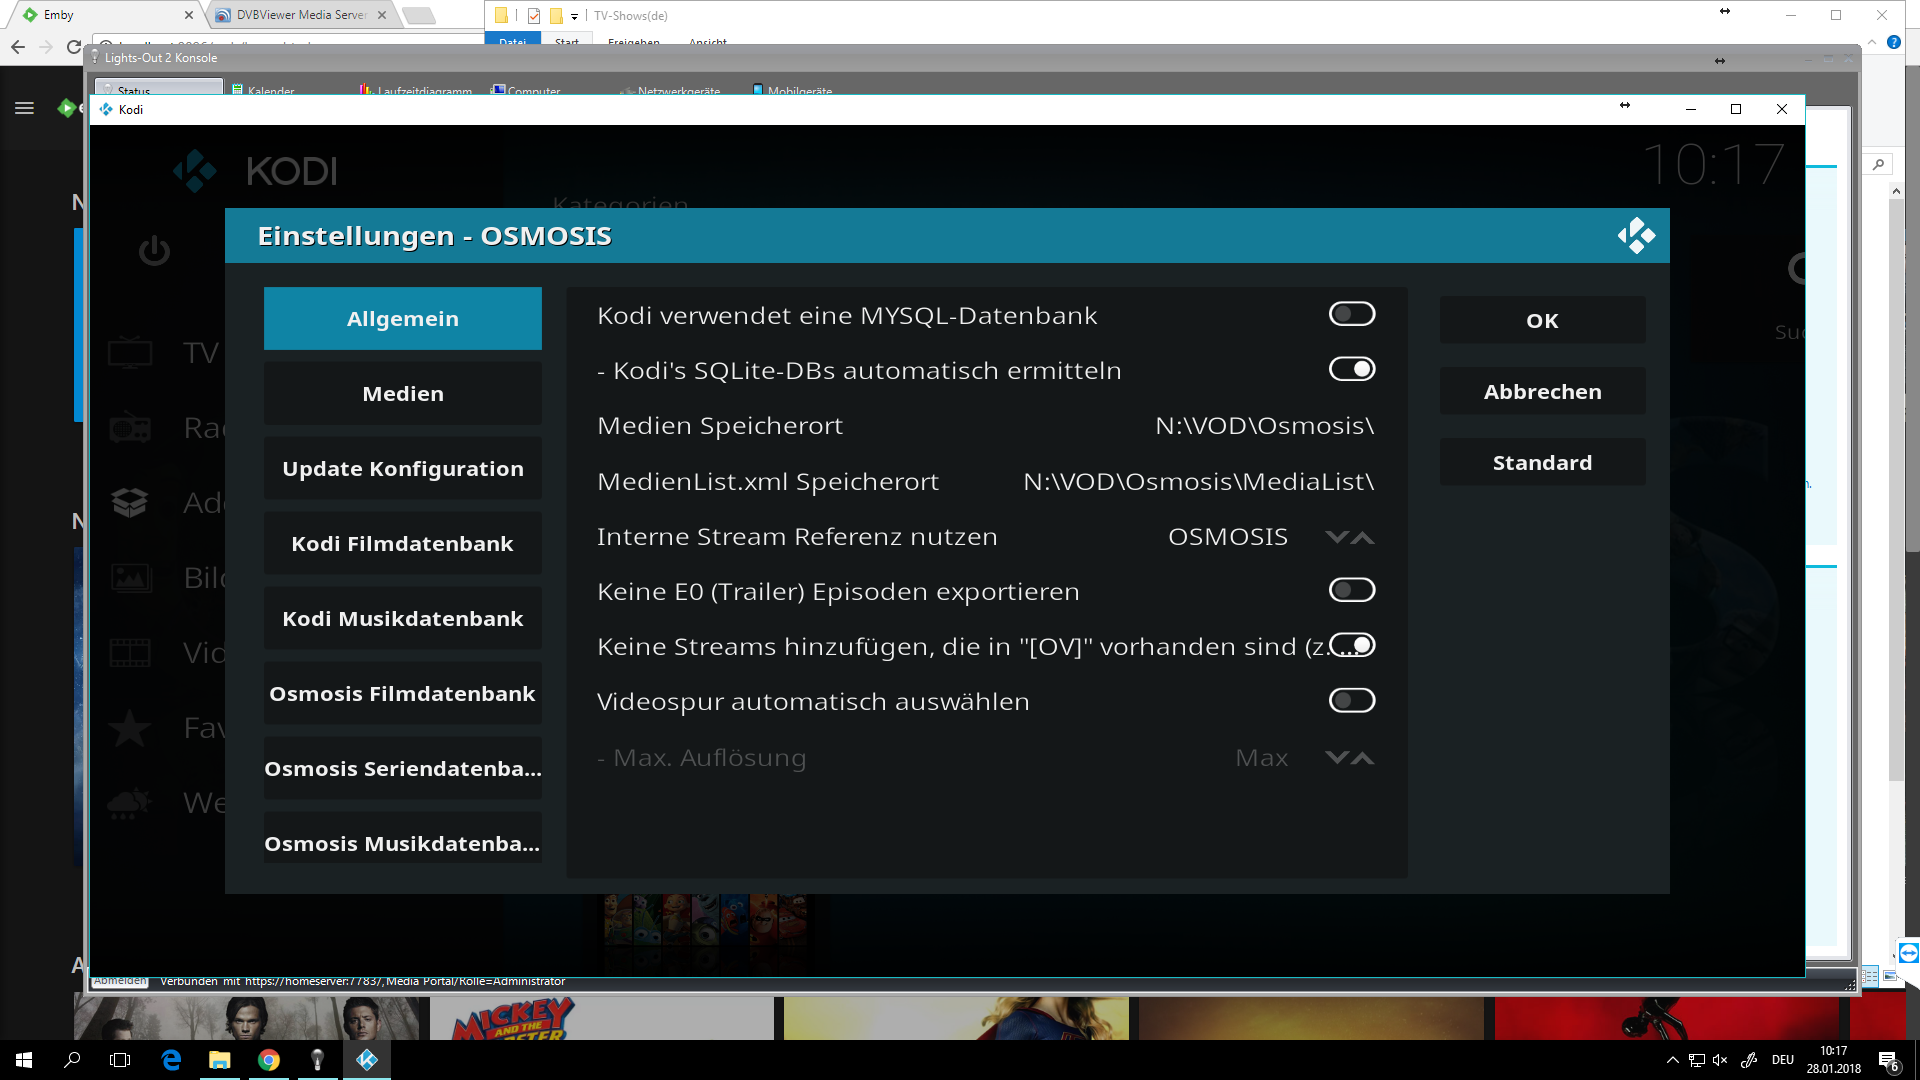The image size is (1920, 1080).
Task: Select the Allgemein settings category
Action: coord(403,318)
